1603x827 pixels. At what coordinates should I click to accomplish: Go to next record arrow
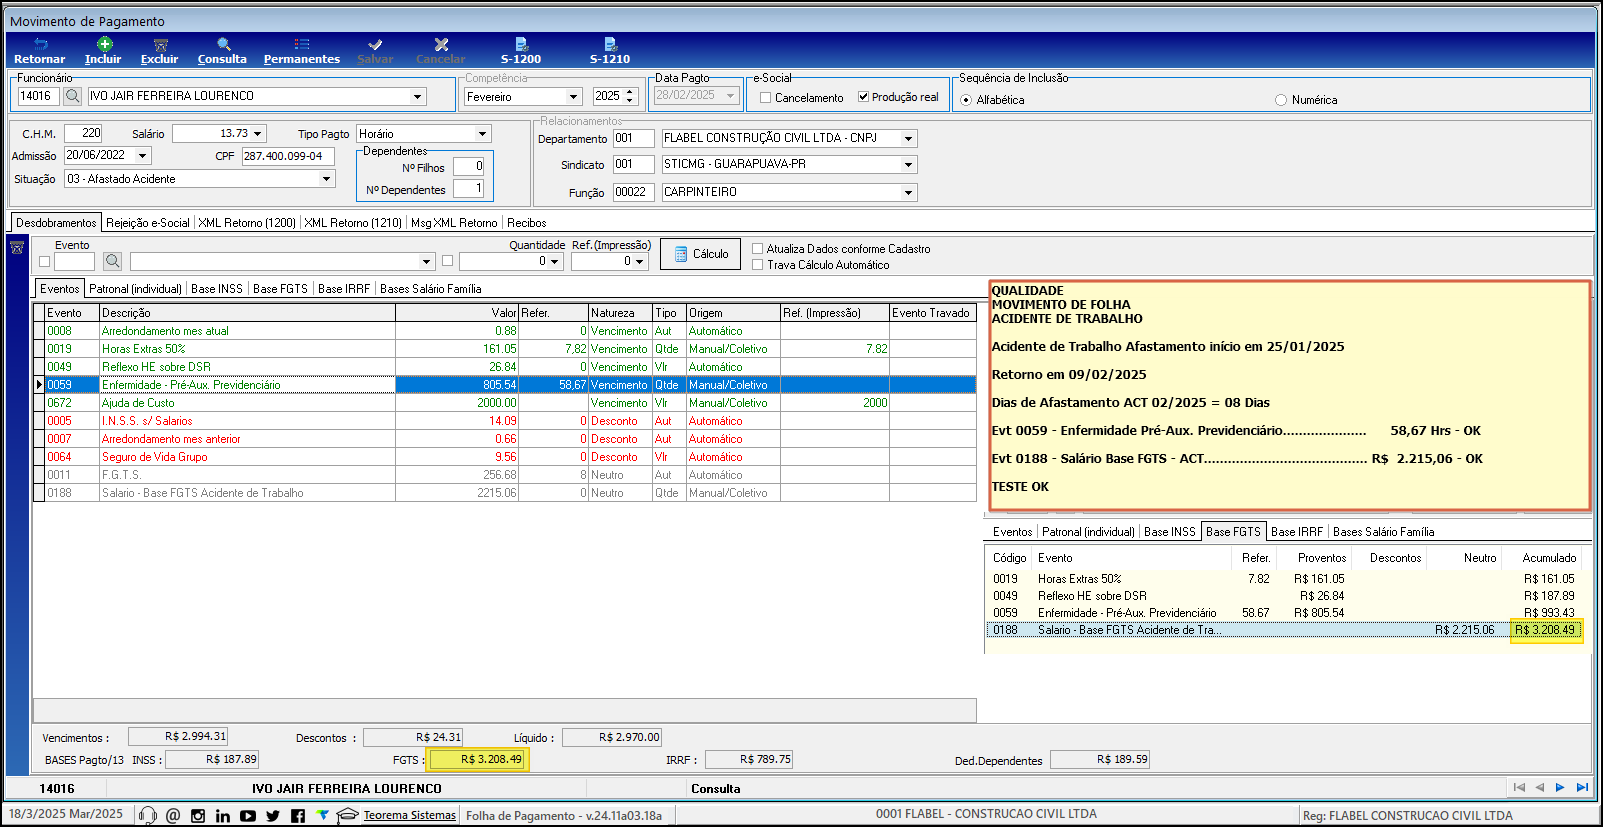pyautogui.click(x=1560, y=788)
